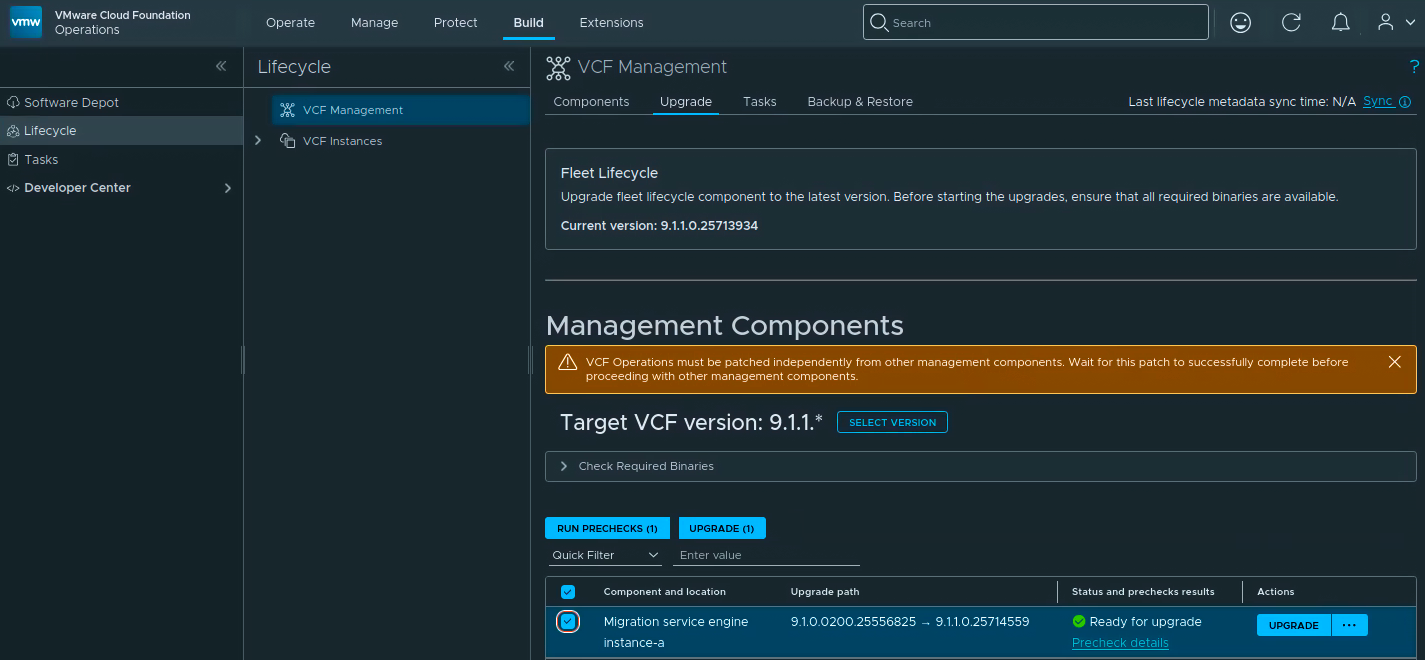
Task: Open the Manage menu
Action: tap(374, 22)
